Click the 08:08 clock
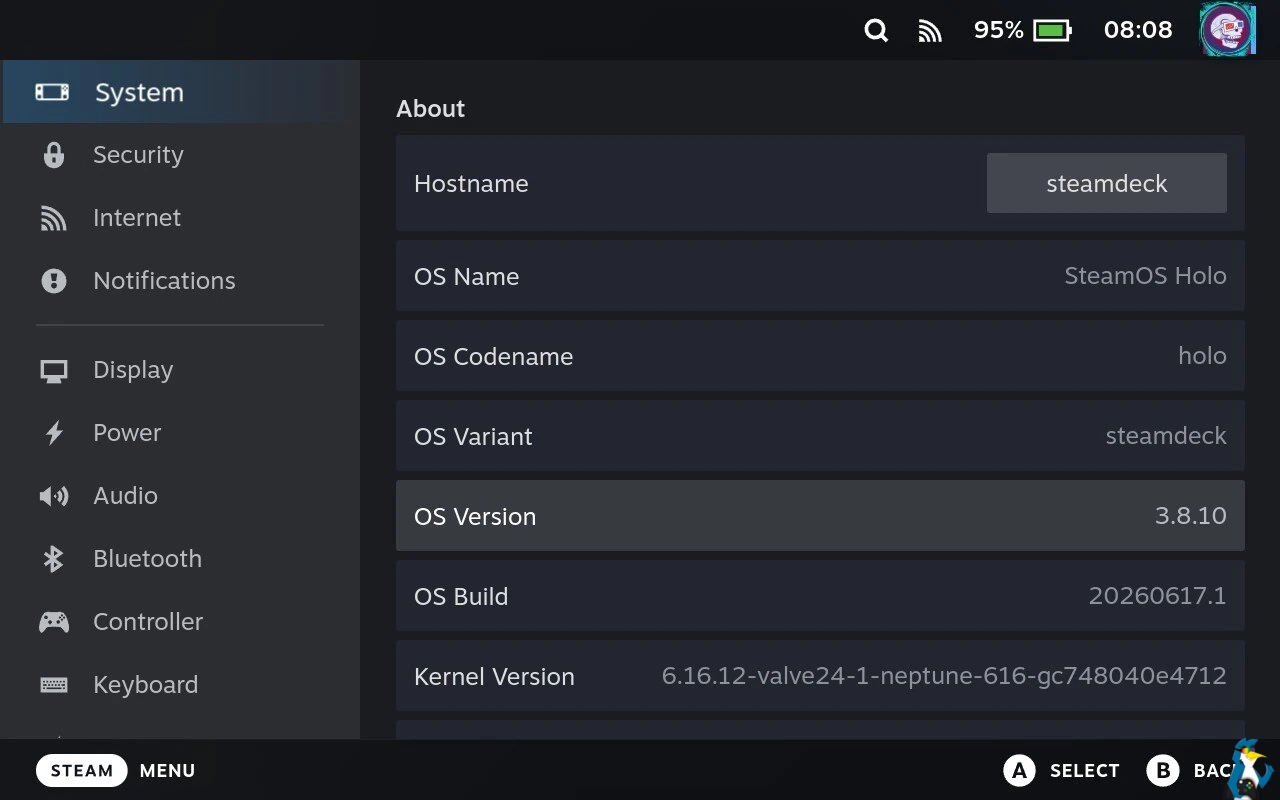Viewport: 1280px width, 800px height. [x=1138, y=30]
